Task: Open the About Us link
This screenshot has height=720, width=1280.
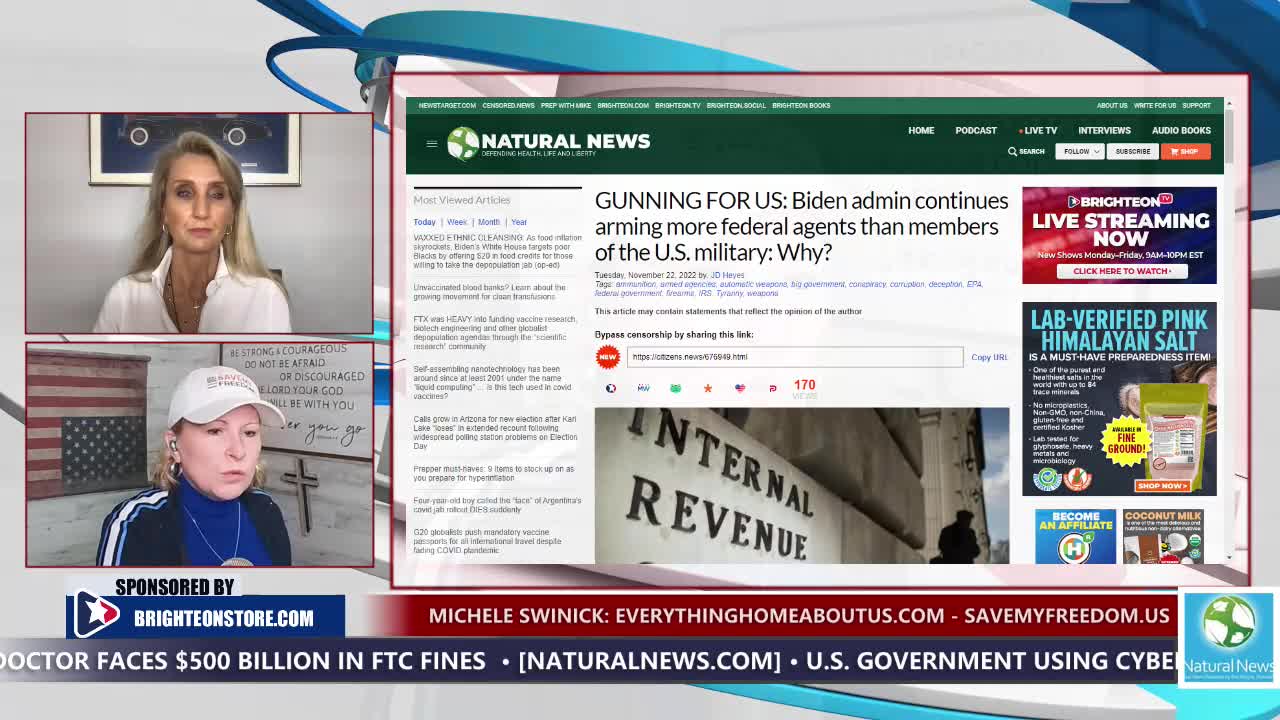Action: tap(1112, 105)
